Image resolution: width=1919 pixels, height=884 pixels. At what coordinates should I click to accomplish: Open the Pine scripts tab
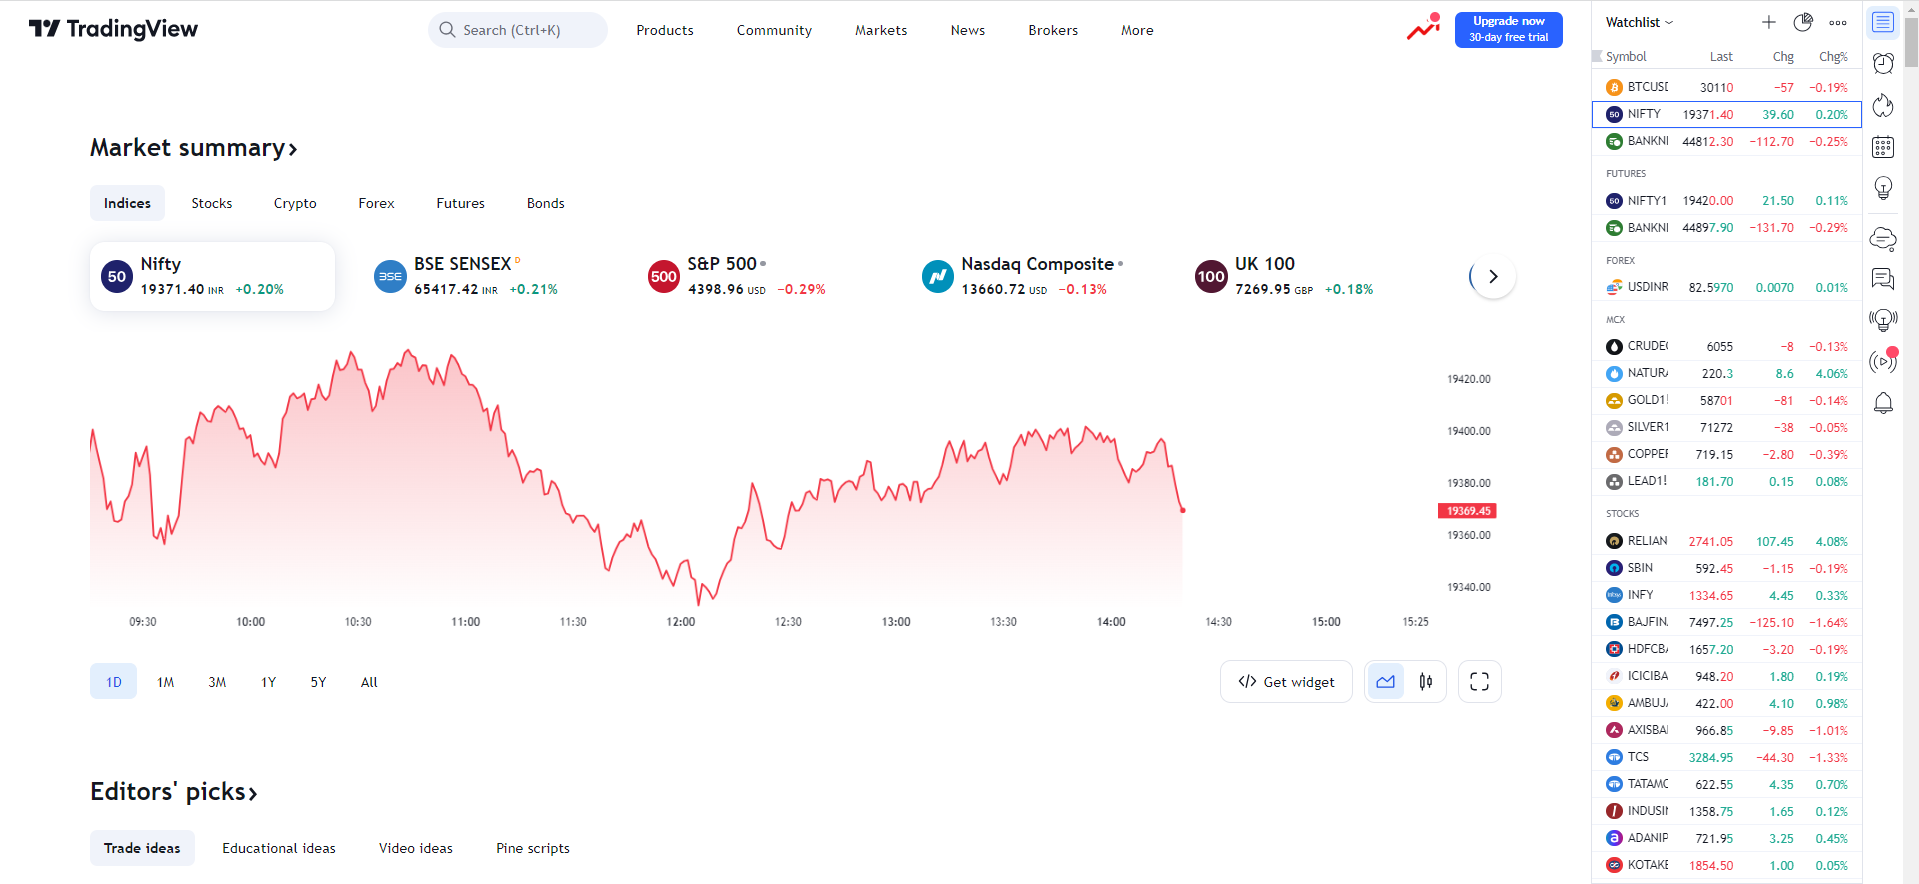pos(533,848)
